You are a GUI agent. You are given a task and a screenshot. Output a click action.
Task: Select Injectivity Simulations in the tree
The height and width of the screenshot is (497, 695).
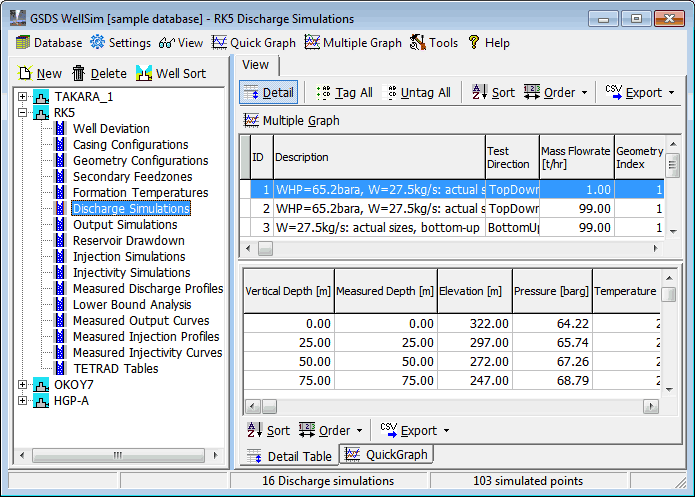[x=131, y=273]
